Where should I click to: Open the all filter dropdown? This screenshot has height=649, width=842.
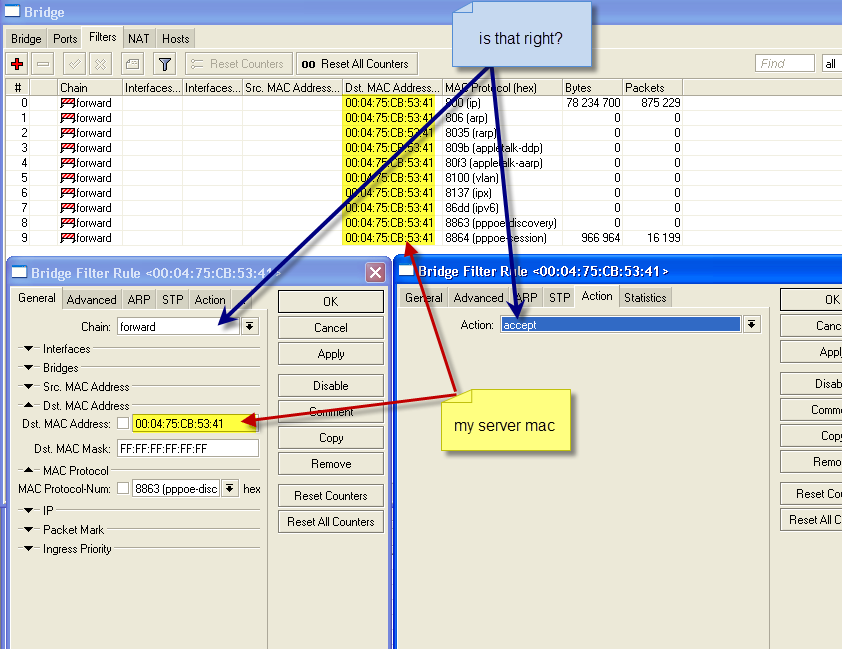(832, 62)
